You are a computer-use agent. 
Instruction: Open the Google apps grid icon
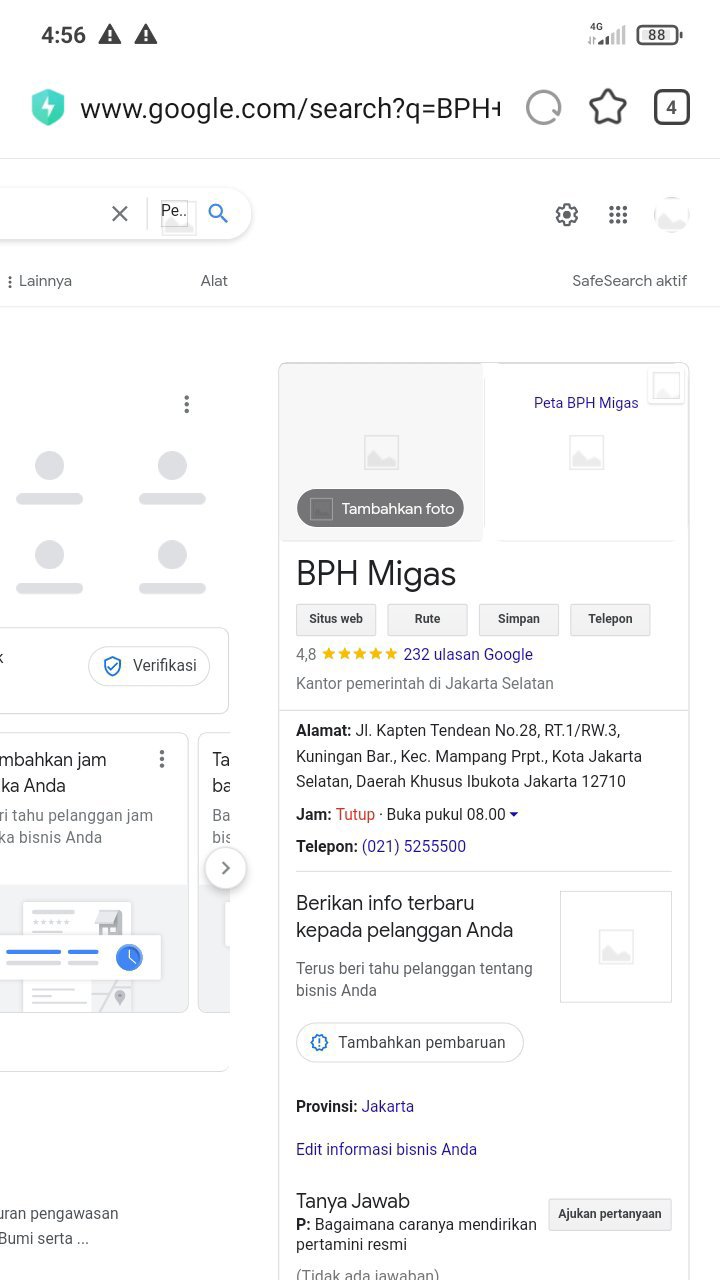[618, 215]
